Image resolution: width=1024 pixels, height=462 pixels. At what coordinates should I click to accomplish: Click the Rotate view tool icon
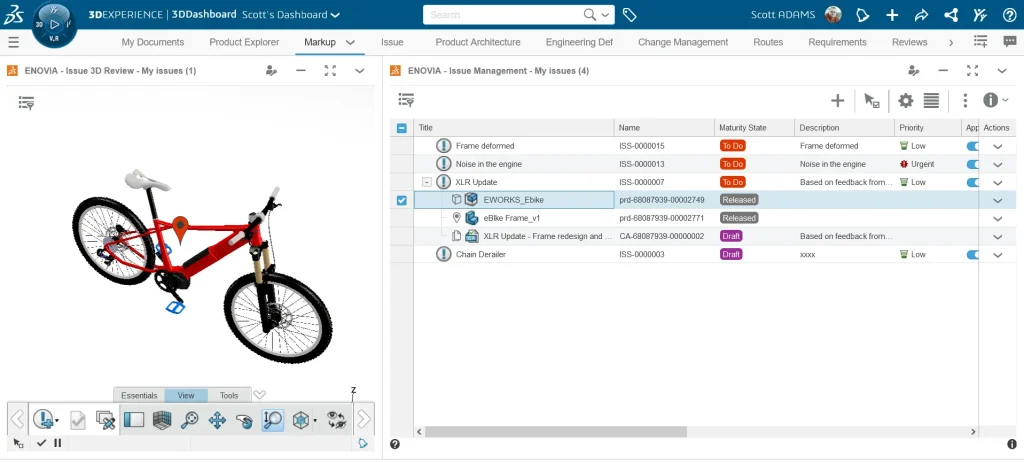coord(244,420)
